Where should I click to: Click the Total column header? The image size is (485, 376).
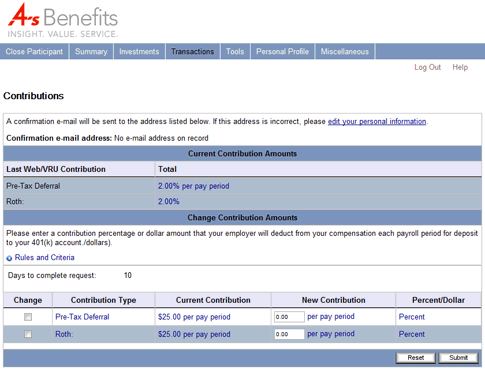pyautogui.click(x=167, y=169)
